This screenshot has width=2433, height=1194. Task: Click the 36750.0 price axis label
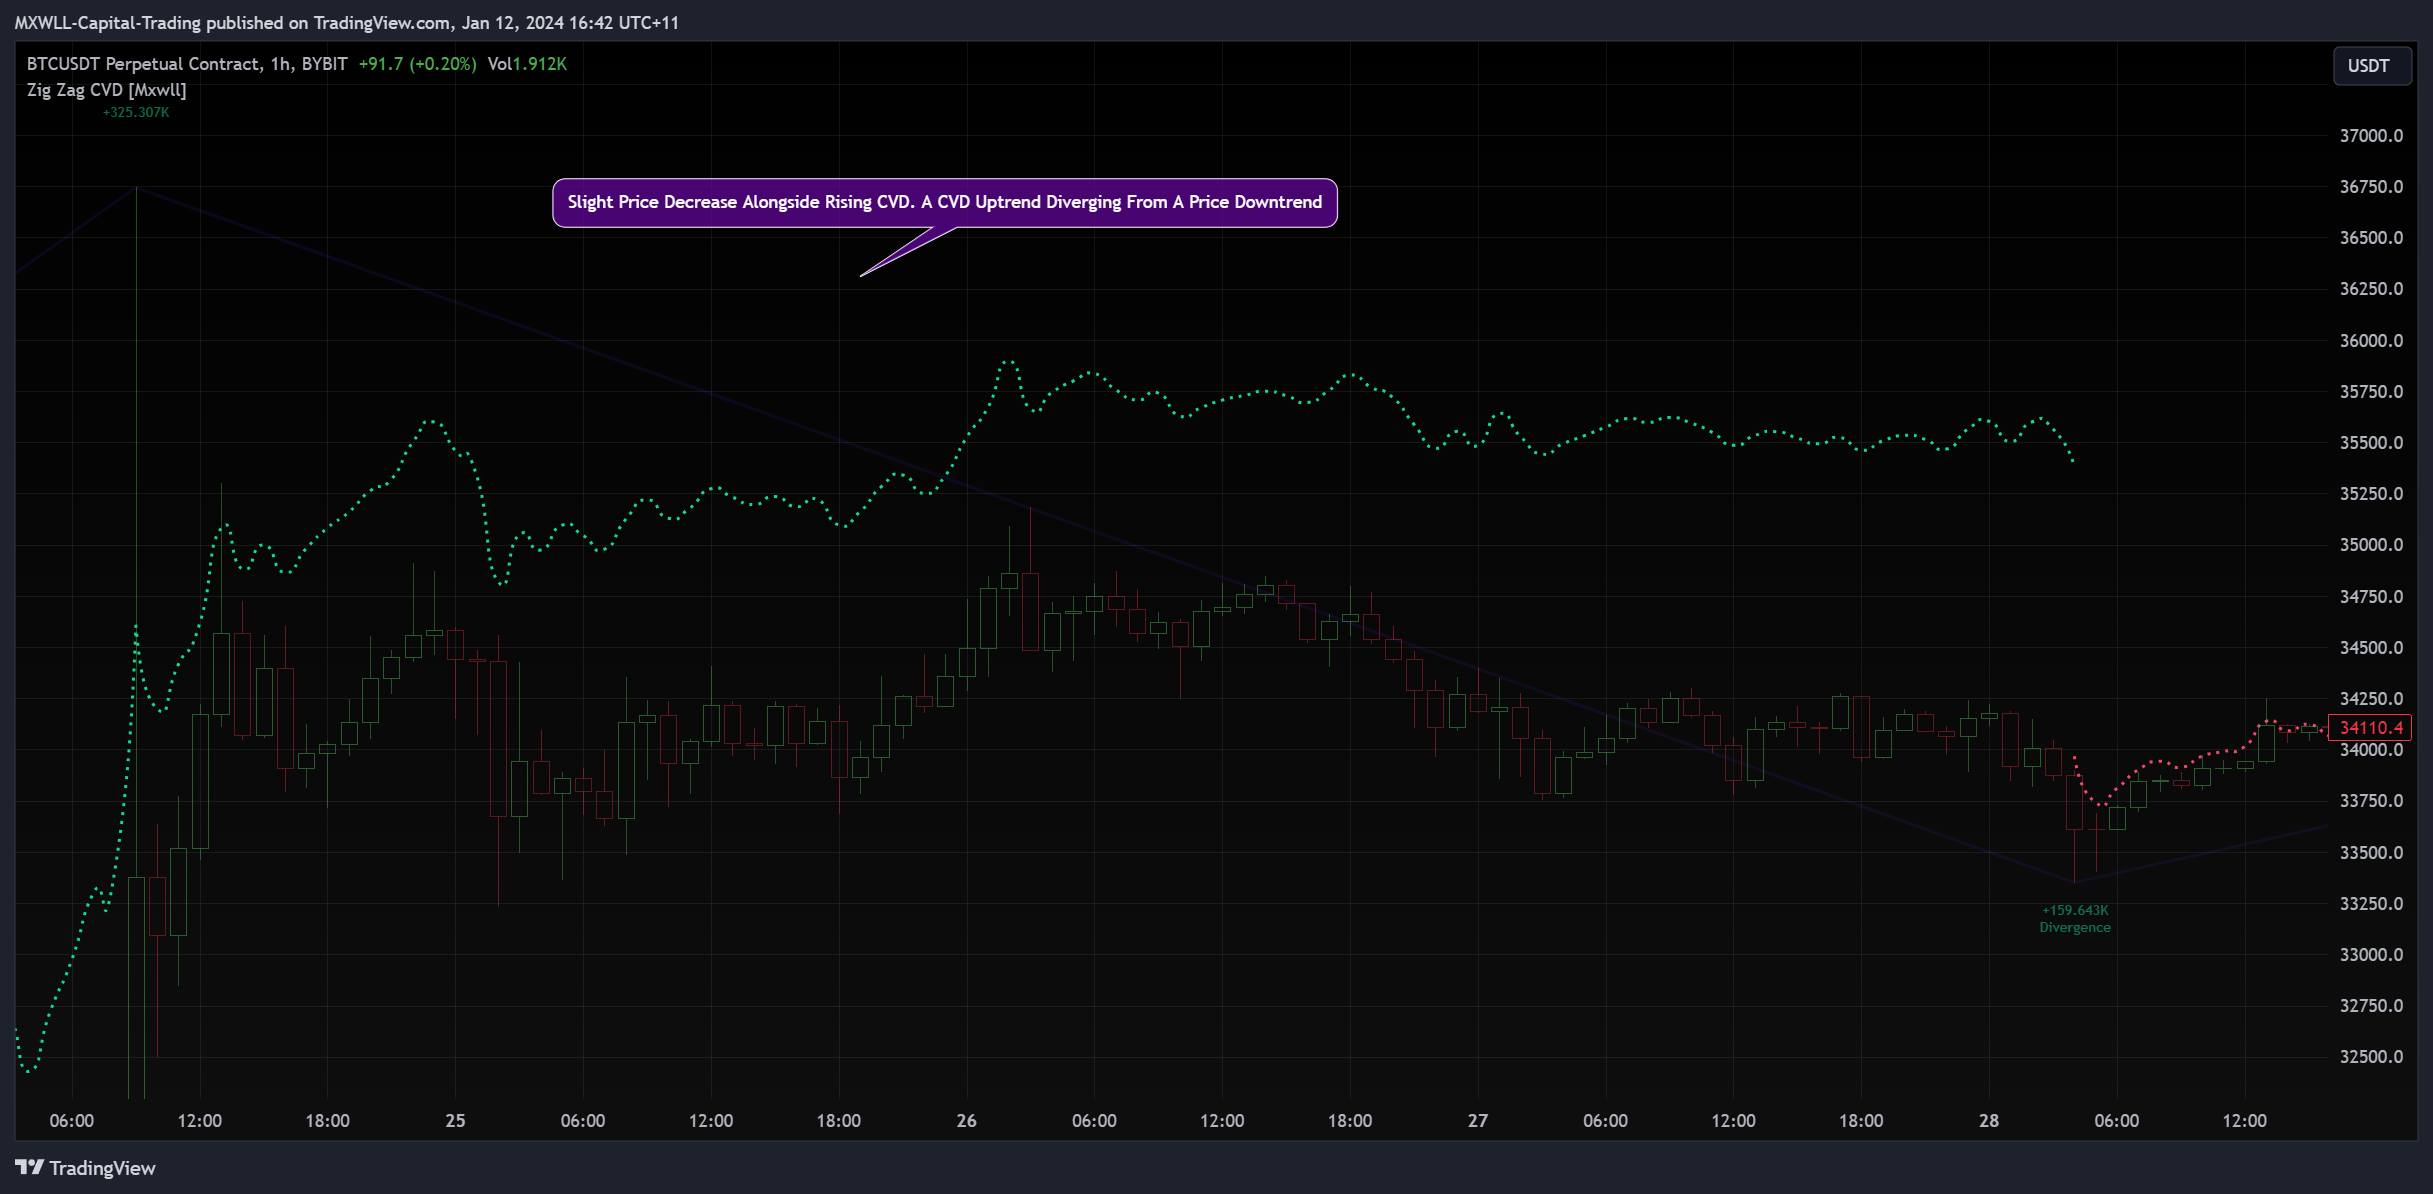pos(2371,187)
